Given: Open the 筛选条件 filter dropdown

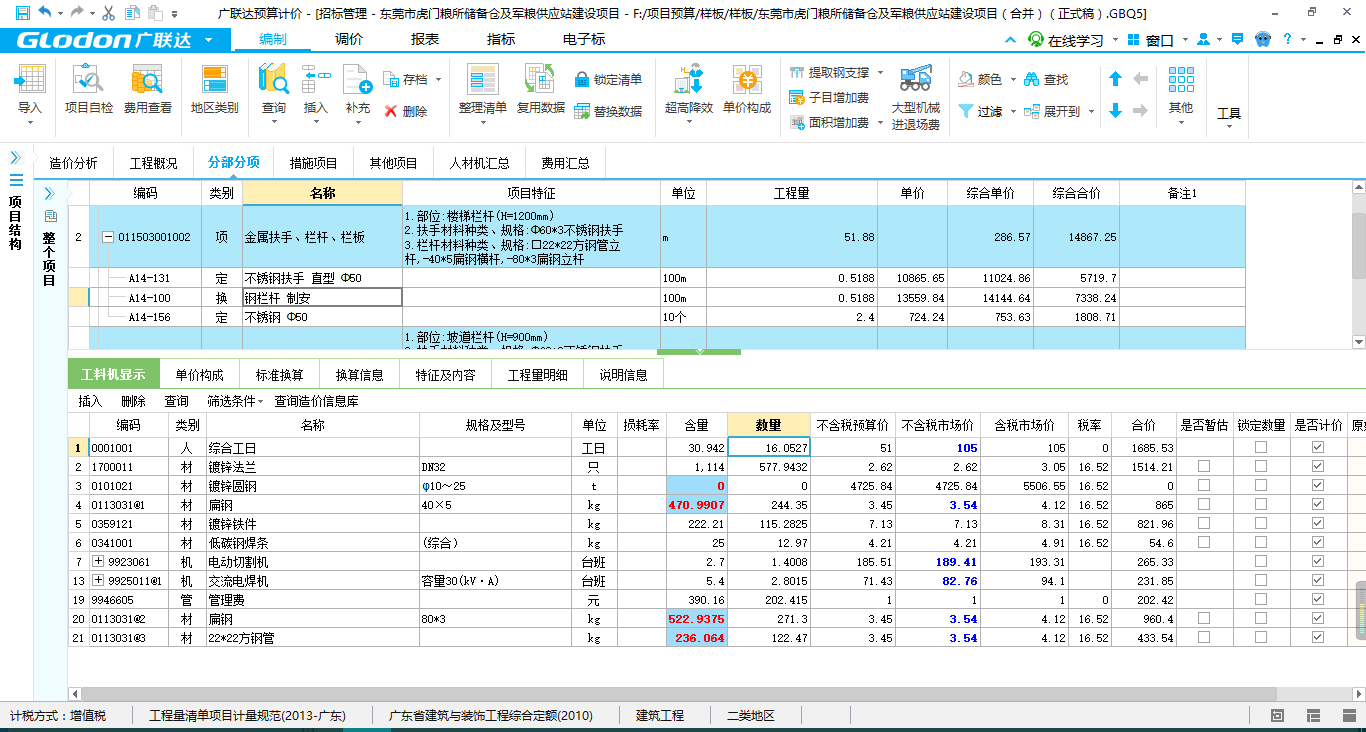Looking at the screenshot, I should click(x=235, y=401).
